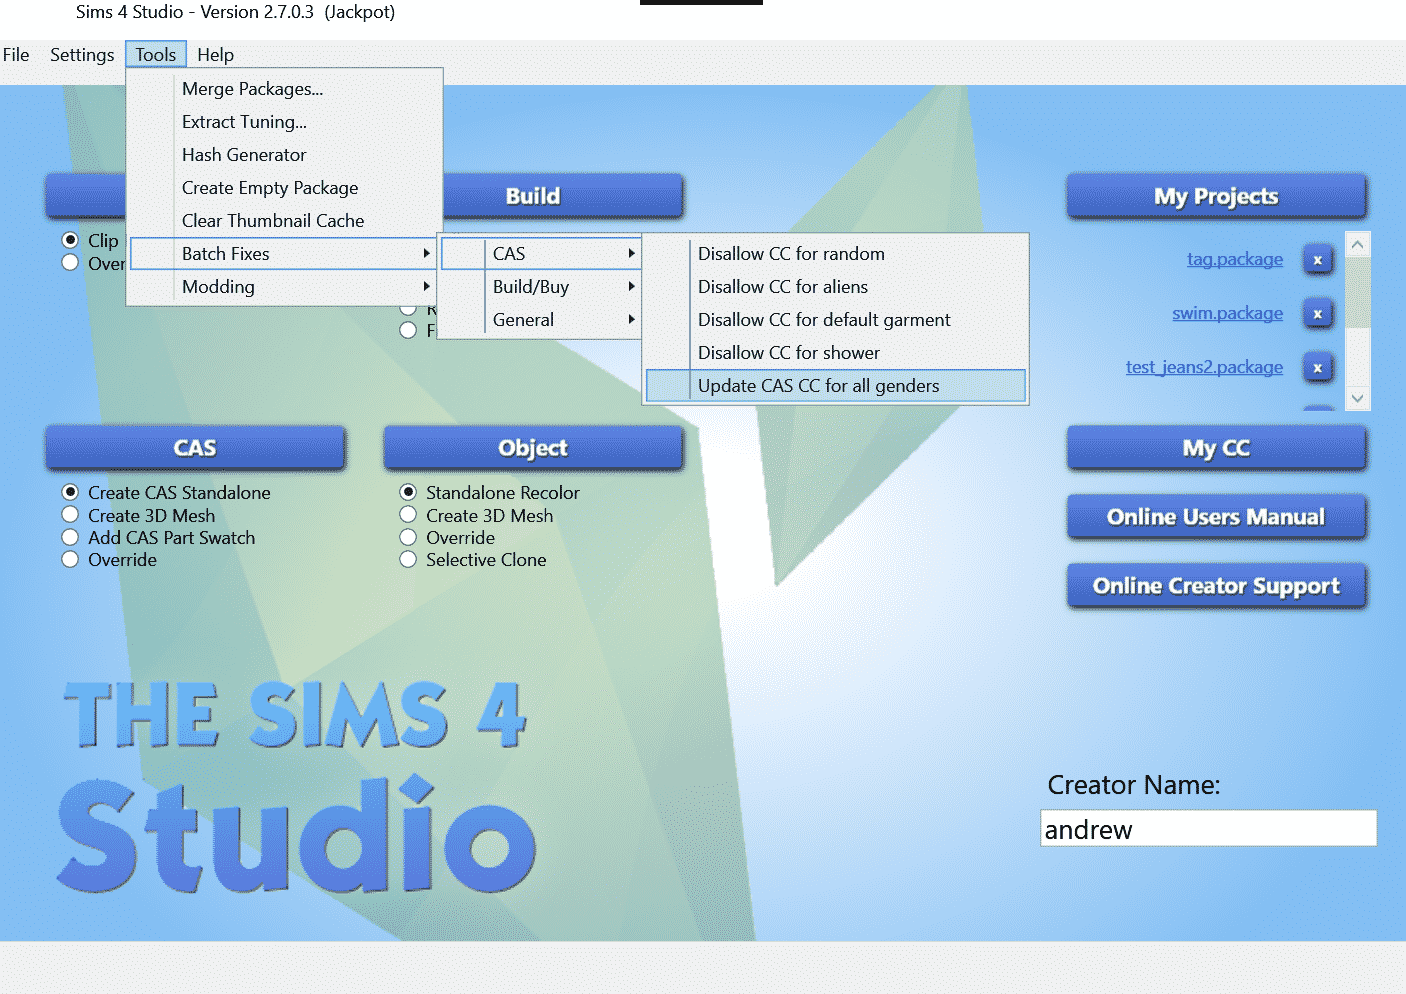Remove tag.package from My Projects

point(1318,259)
